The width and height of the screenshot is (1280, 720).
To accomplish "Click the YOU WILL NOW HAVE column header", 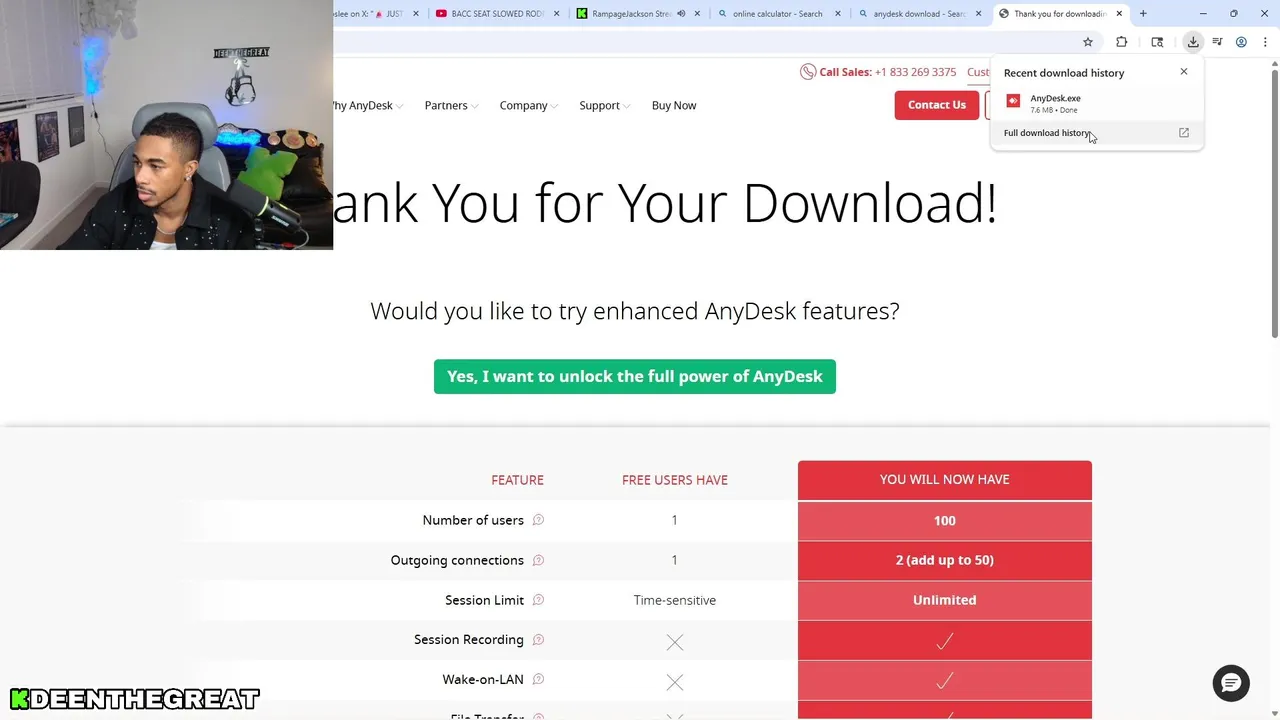I will (x=945, y=480).
